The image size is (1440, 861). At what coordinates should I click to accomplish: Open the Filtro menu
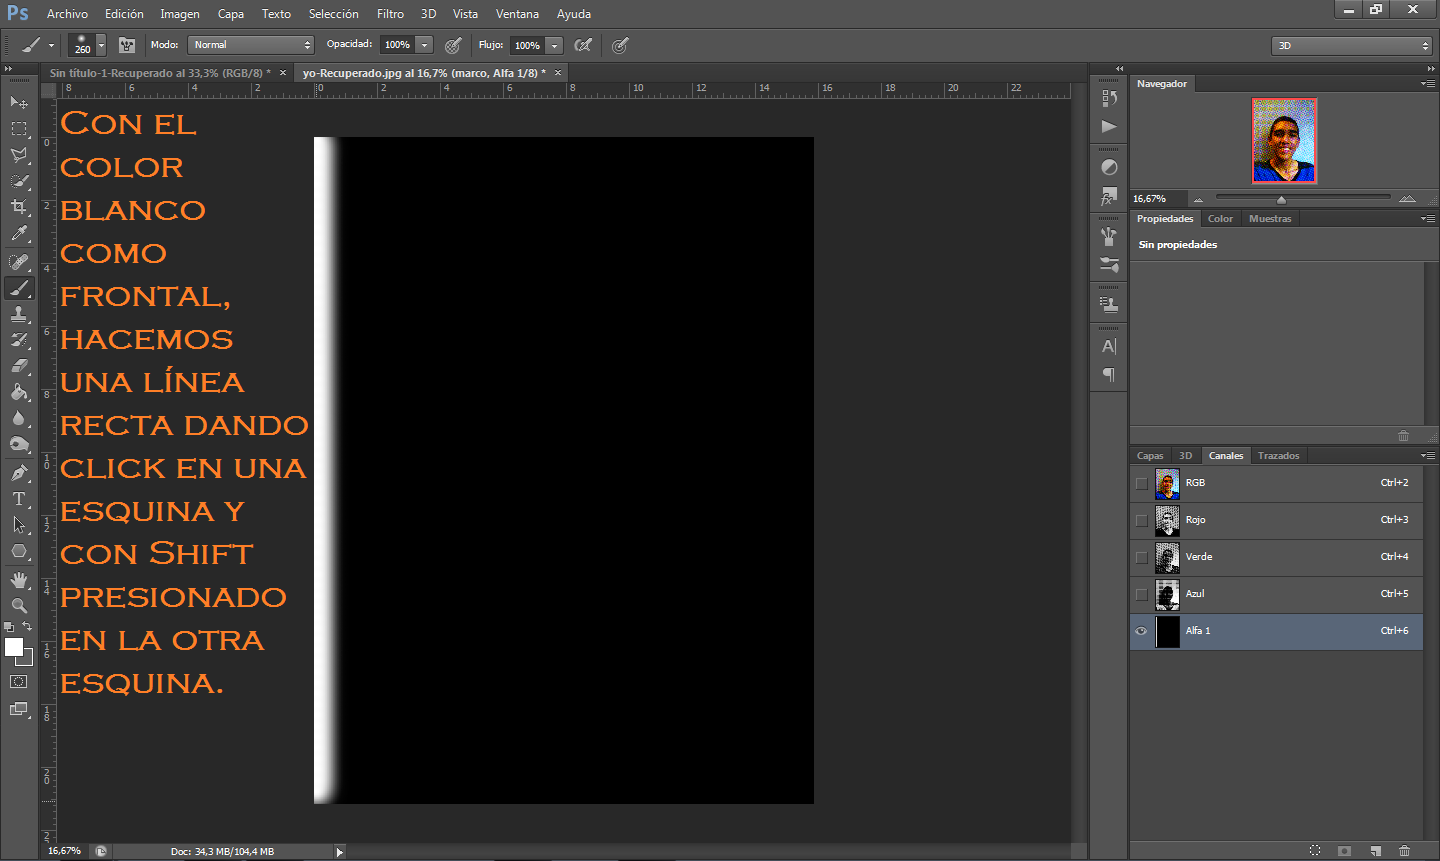click(390, 14)
